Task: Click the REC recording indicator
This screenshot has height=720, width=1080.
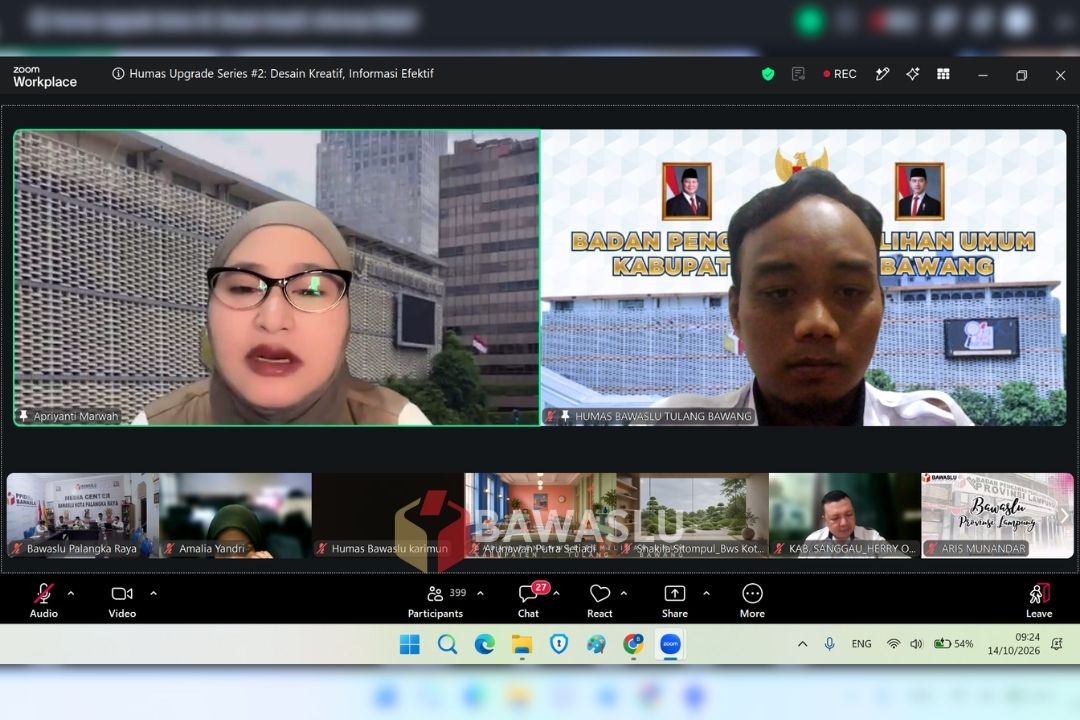Action: coord(840,74)
